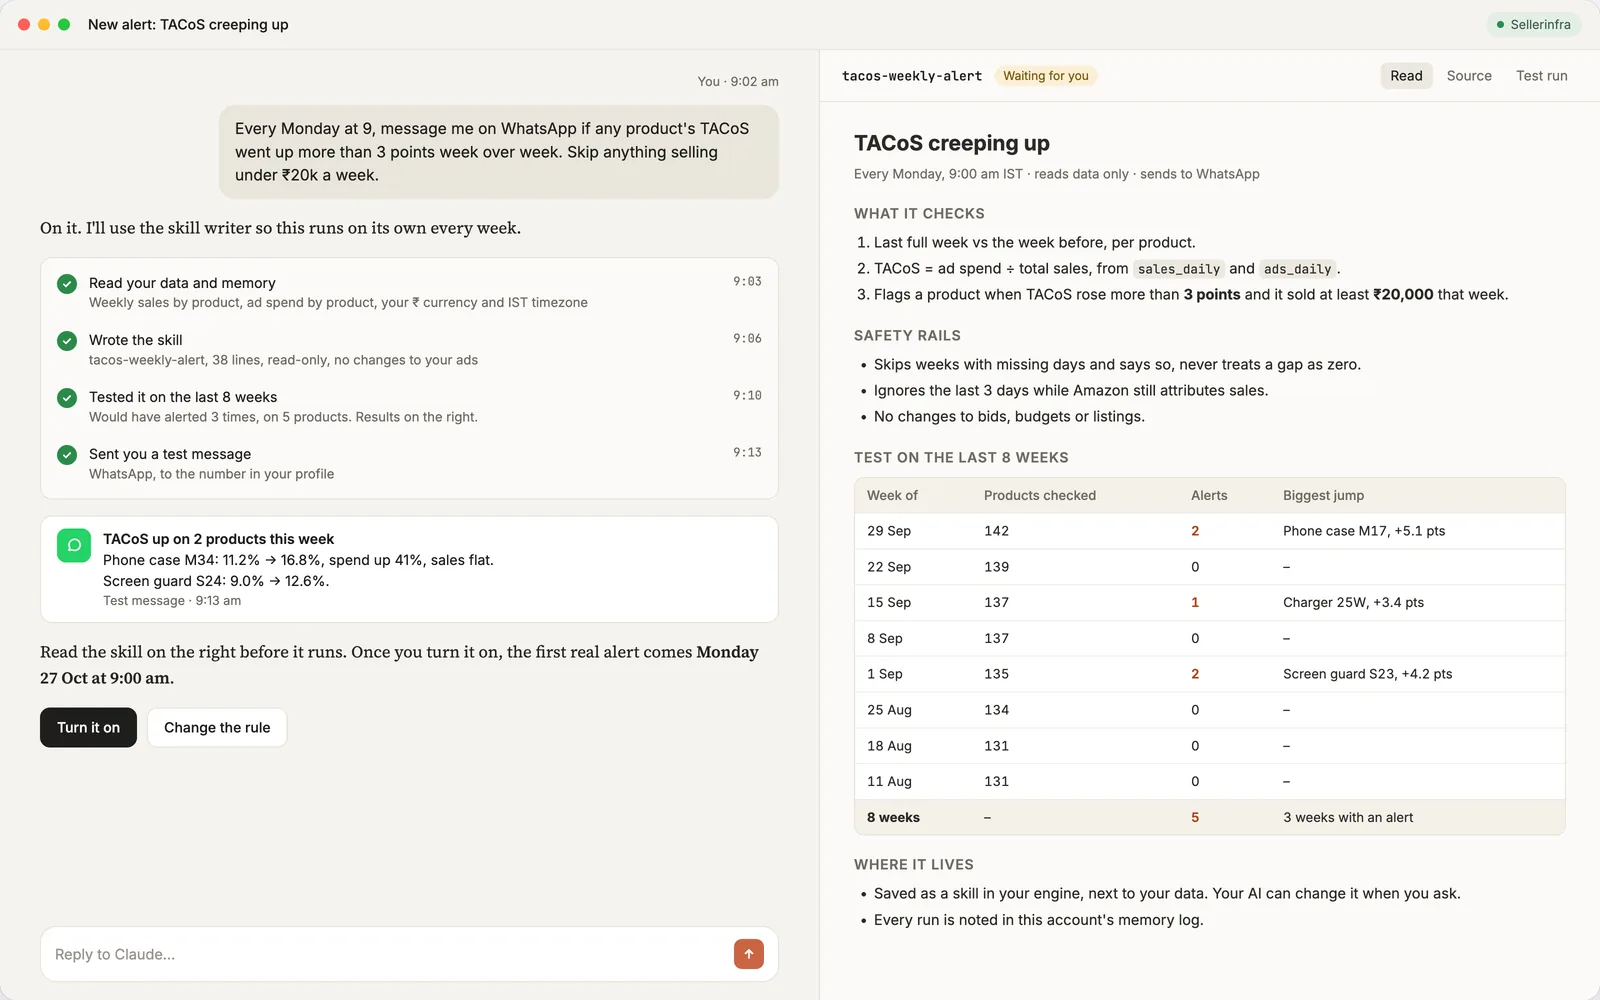The image size is (1600, 1000).
Task: Click Phone case M17, +5.1 pts cell
Action: pos(1364,531)
